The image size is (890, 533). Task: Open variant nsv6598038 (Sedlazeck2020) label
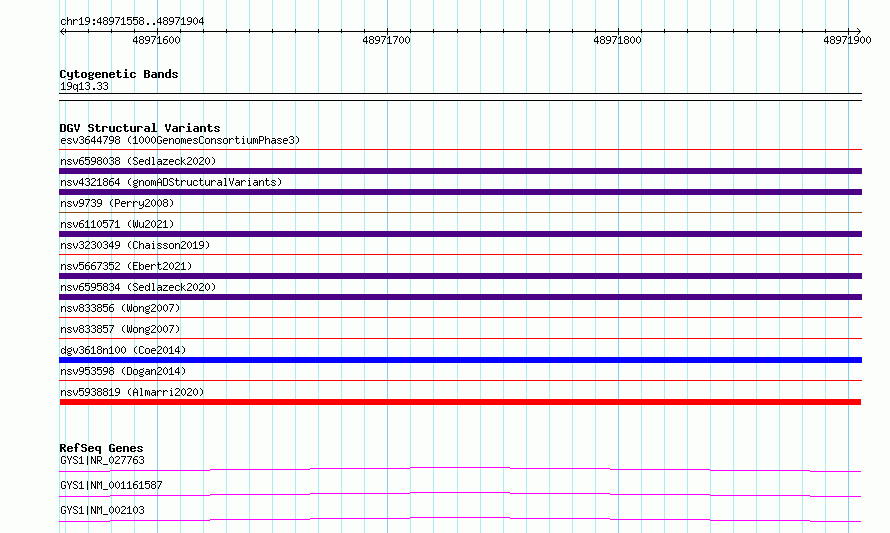[x=138, y=161]
